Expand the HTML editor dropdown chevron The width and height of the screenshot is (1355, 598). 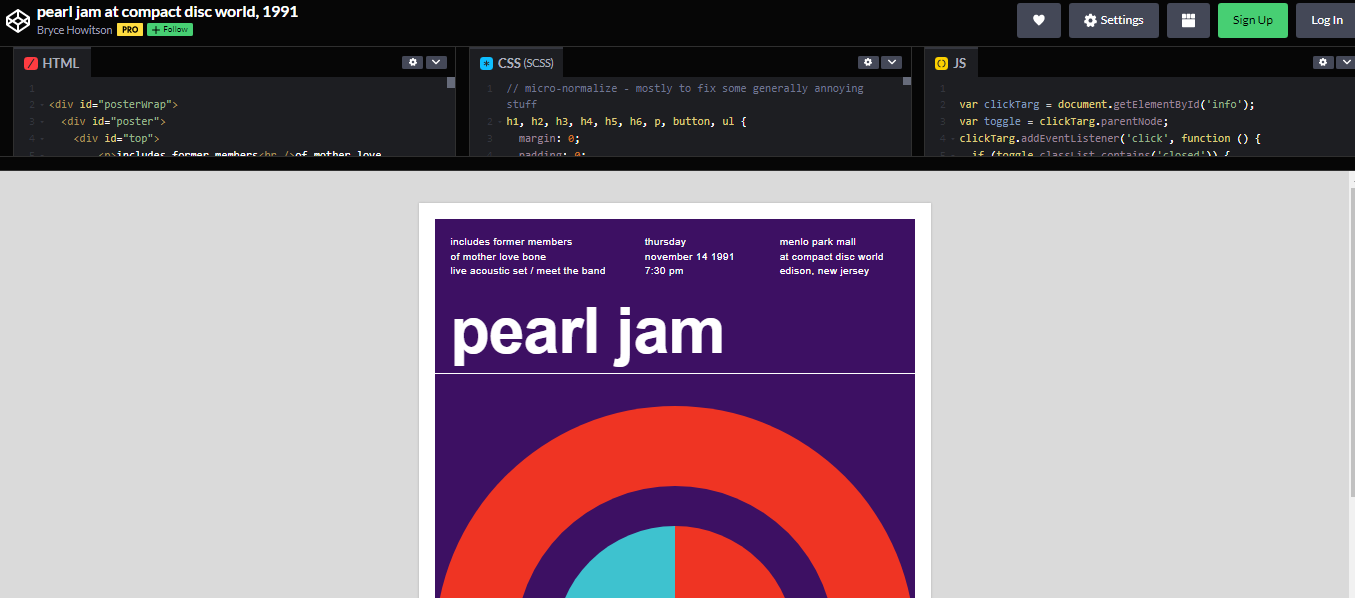coord(436,62)
